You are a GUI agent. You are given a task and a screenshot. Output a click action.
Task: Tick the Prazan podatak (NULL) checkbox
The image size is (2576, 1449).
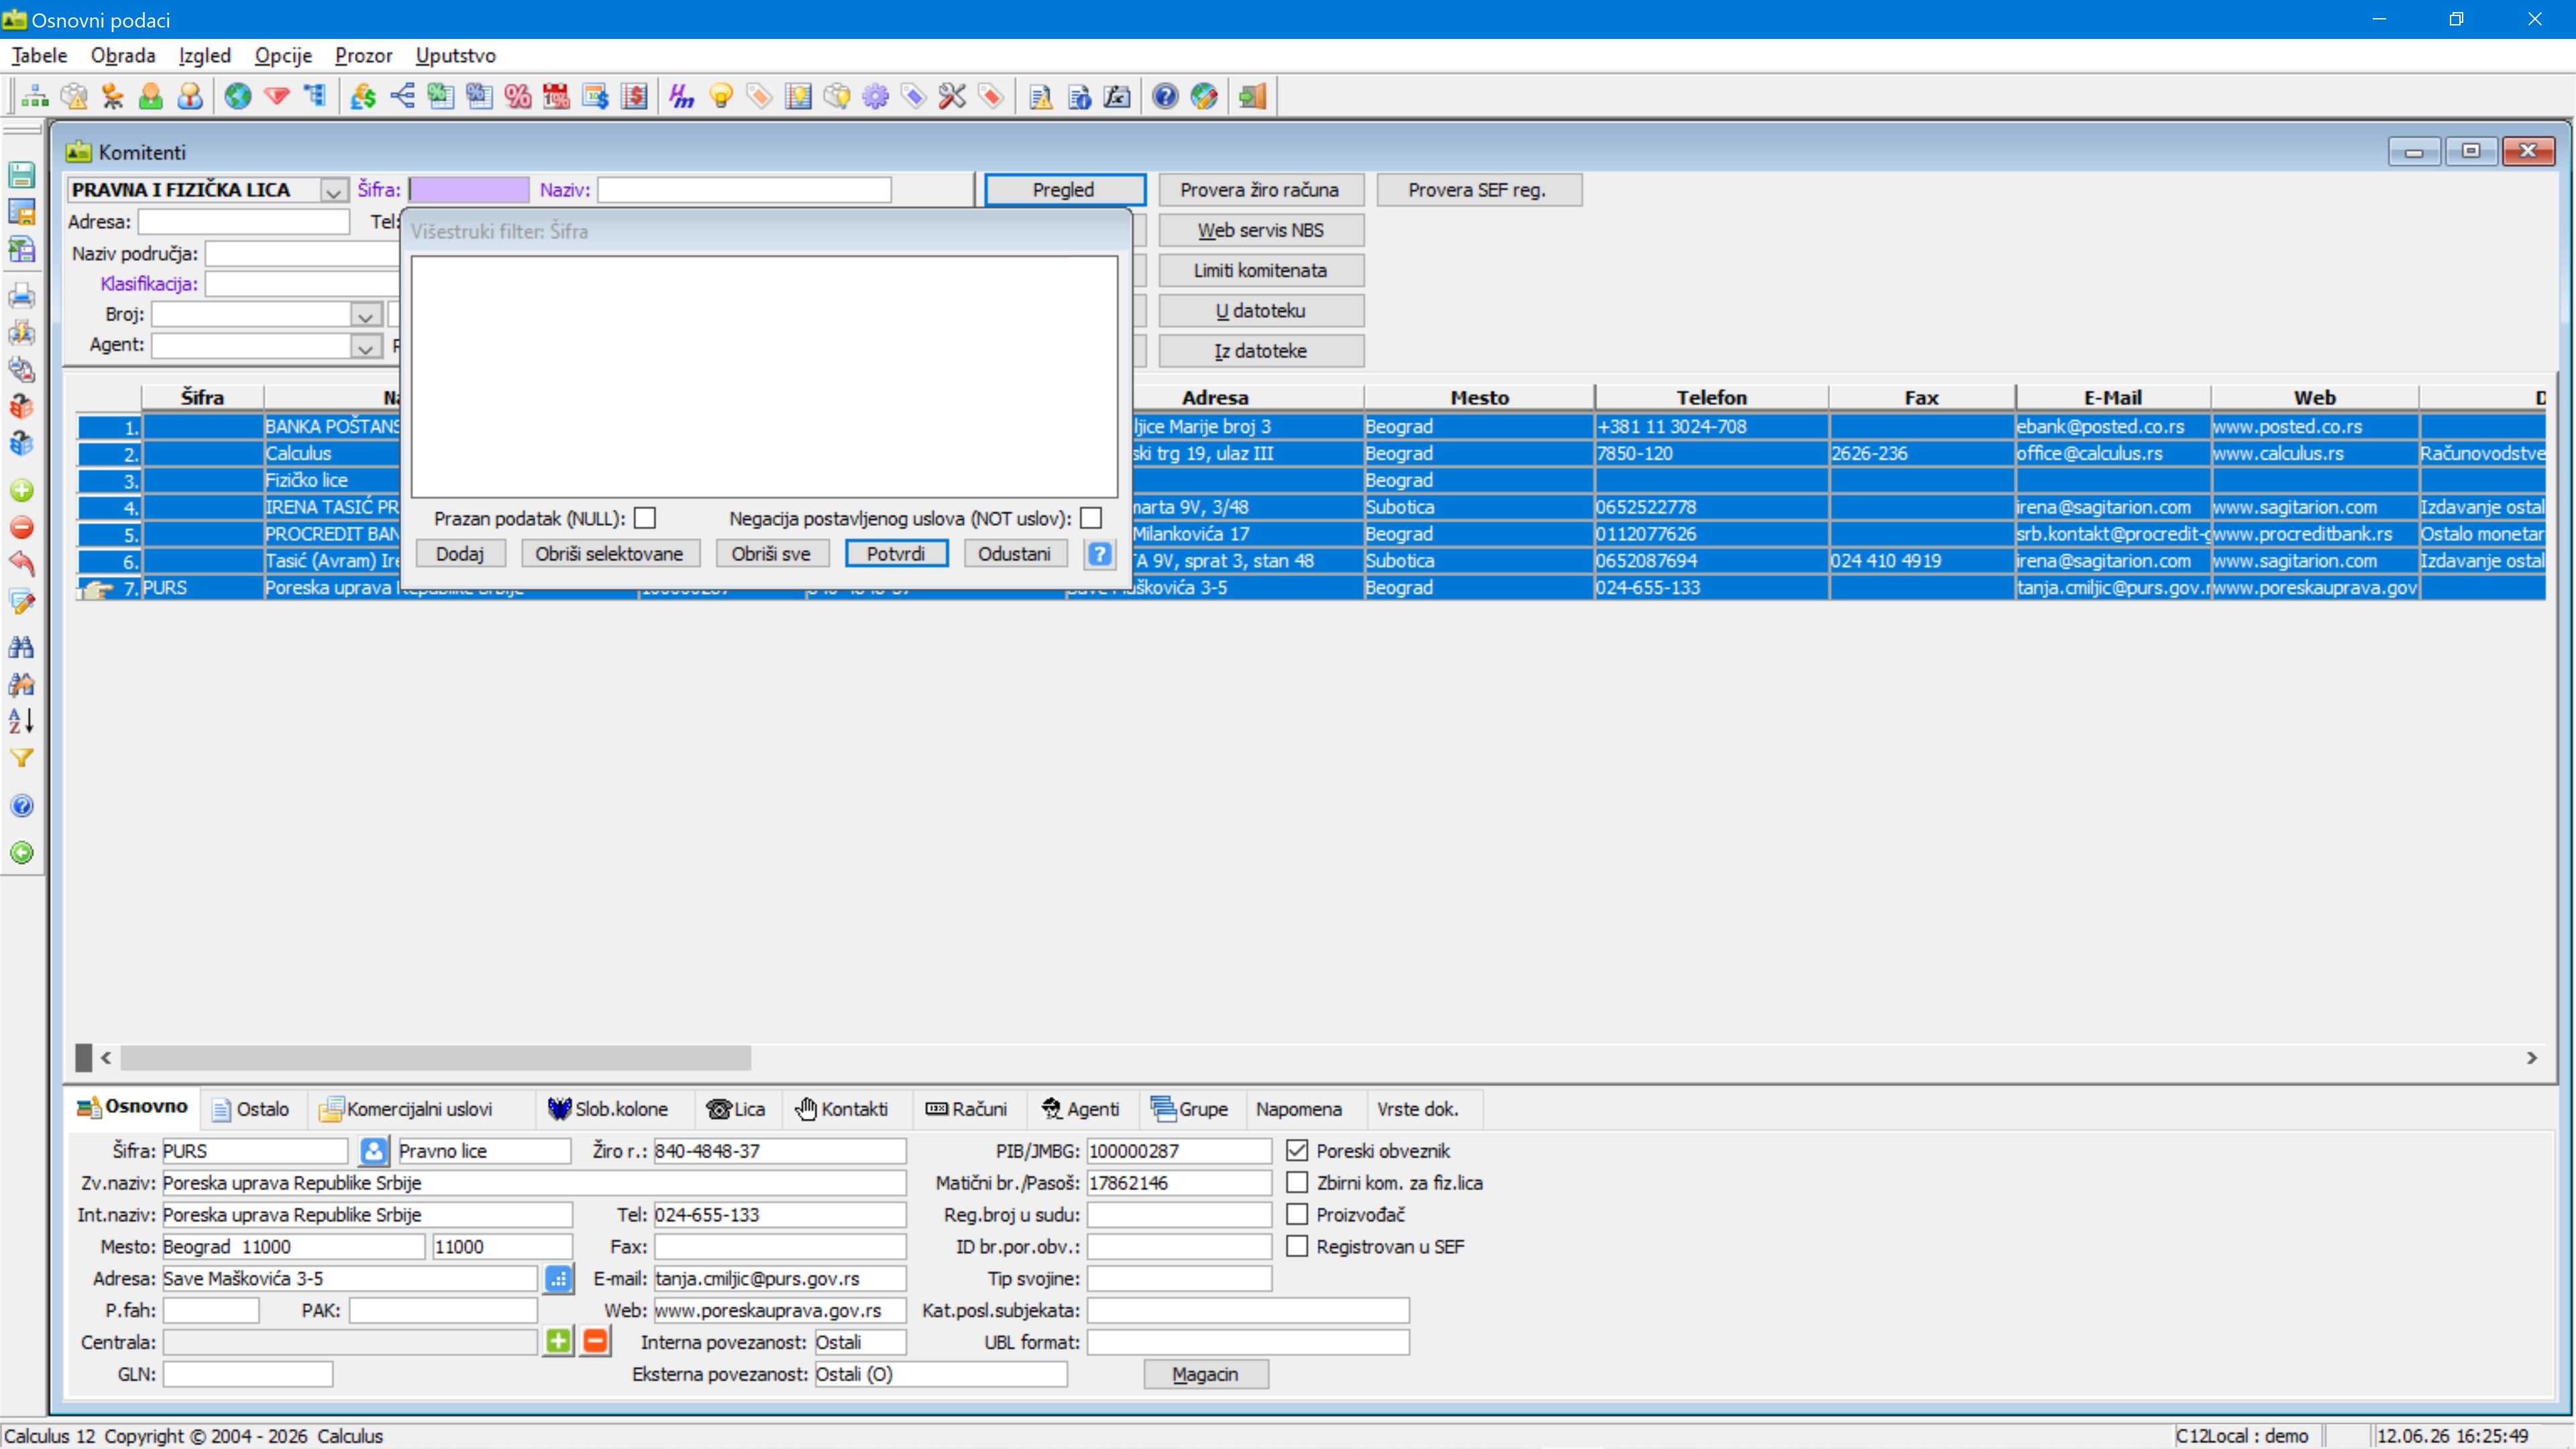coord(645,518)
